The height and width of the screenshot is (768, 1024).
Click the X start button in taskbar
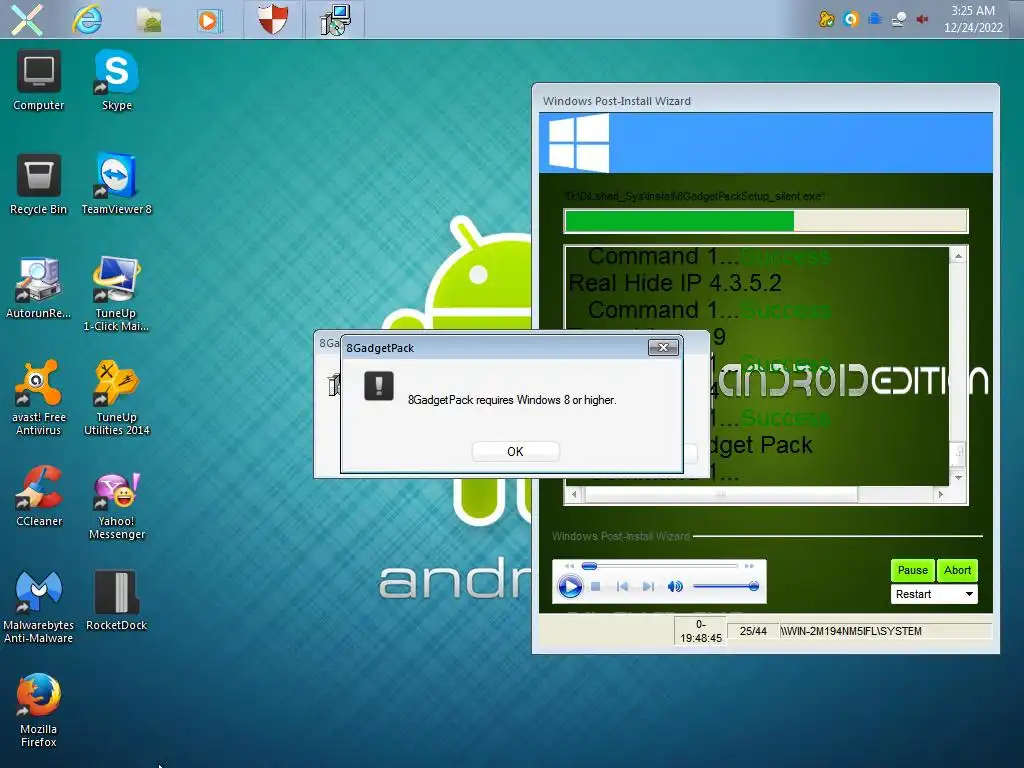click(x=26, y=20)
